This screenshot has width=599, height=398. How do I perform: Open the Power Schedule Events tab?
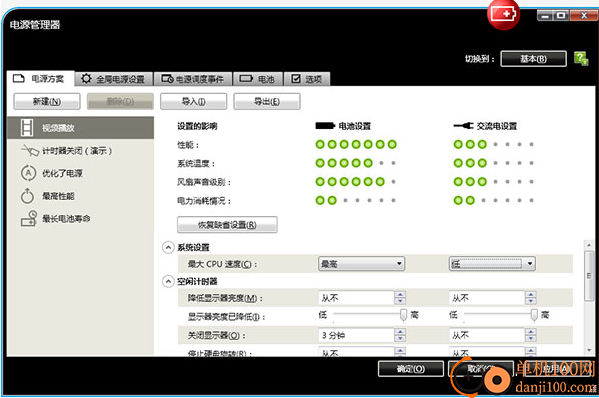(193, 79)
